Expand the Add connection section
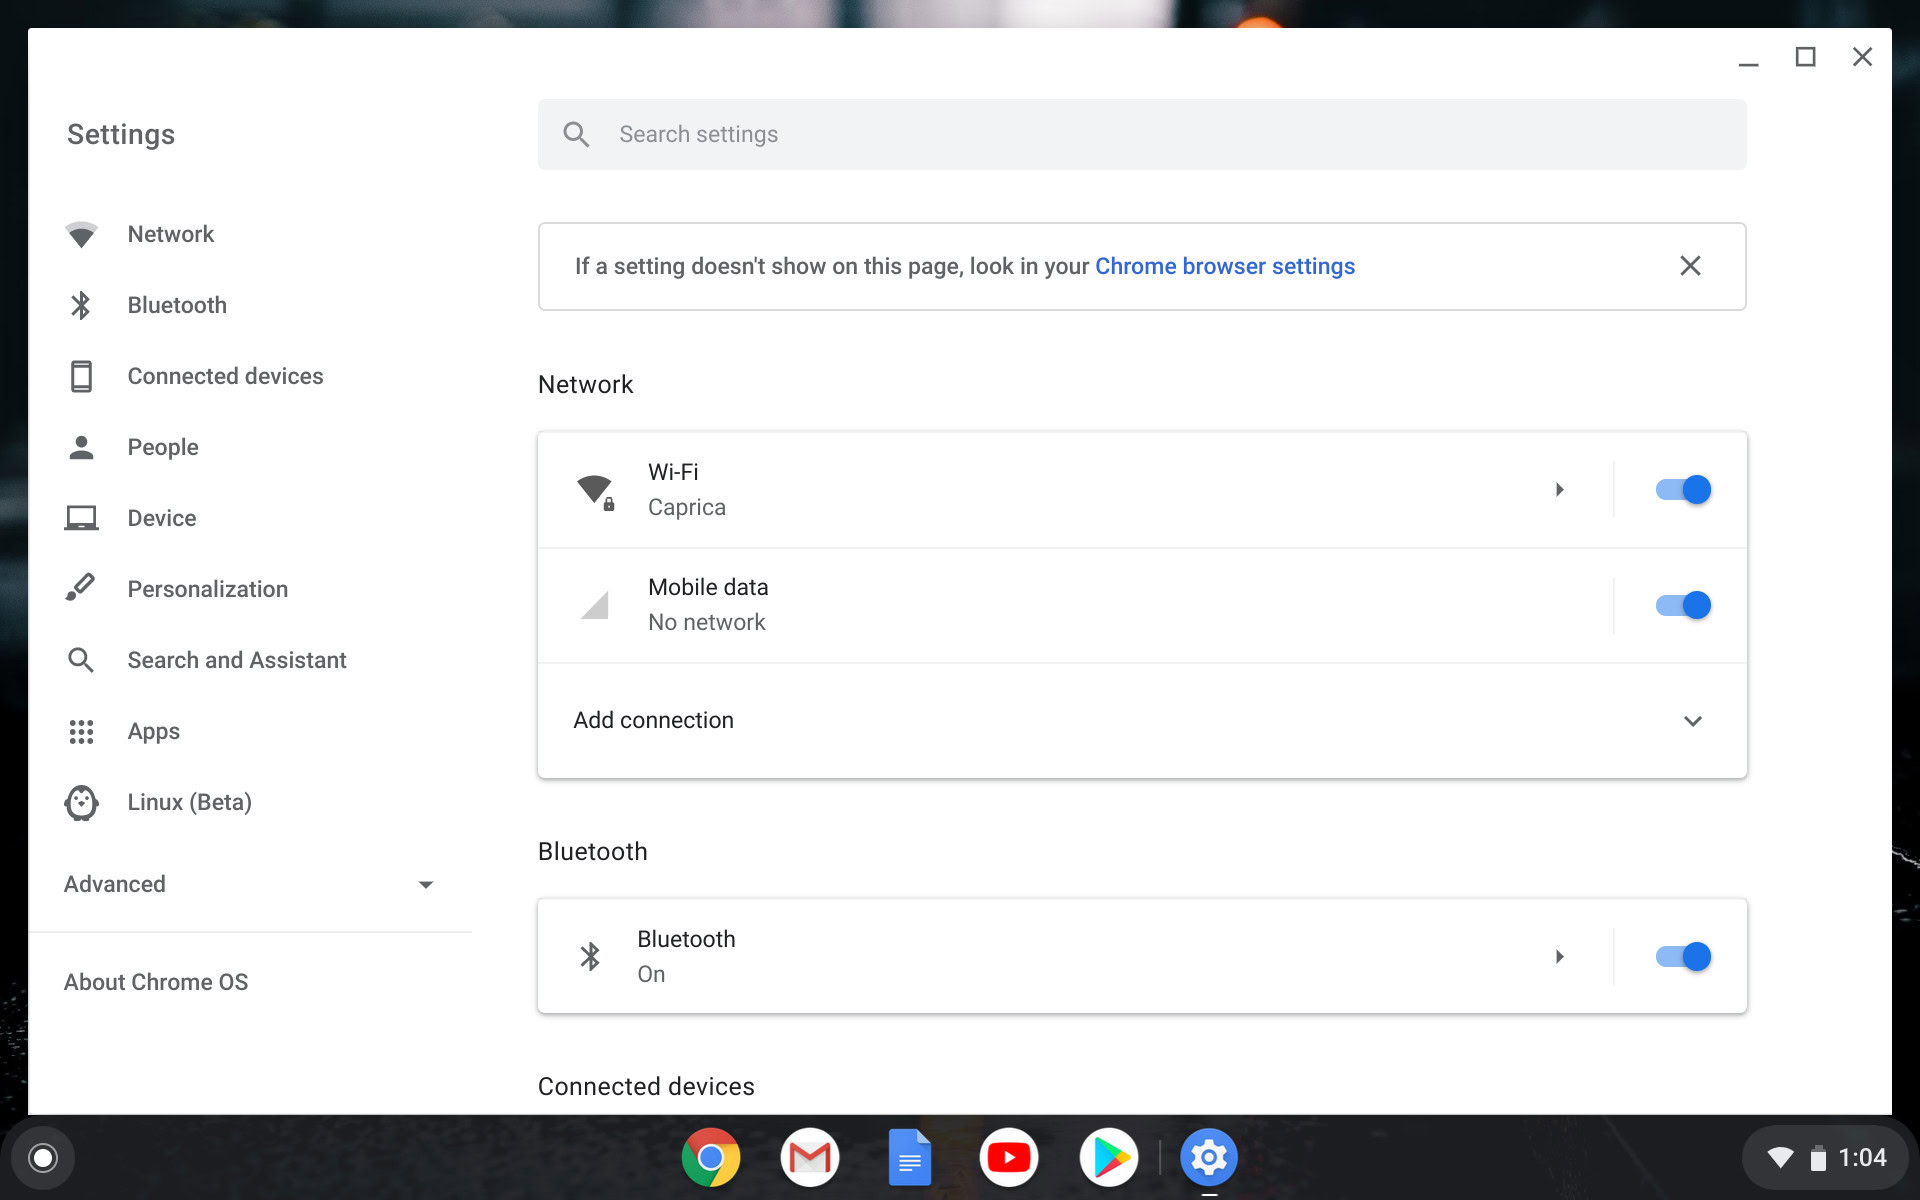1920x1200 pixels. tap(1692, 720)
